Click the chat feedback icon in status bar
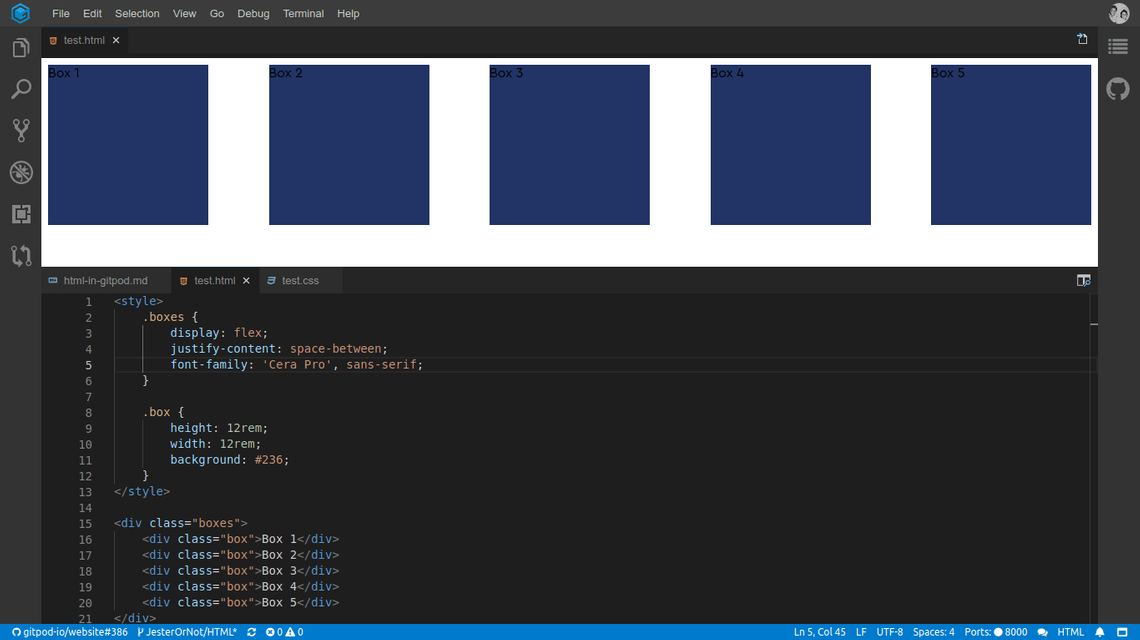The image size is (1140, 640). click(1043, 632)
